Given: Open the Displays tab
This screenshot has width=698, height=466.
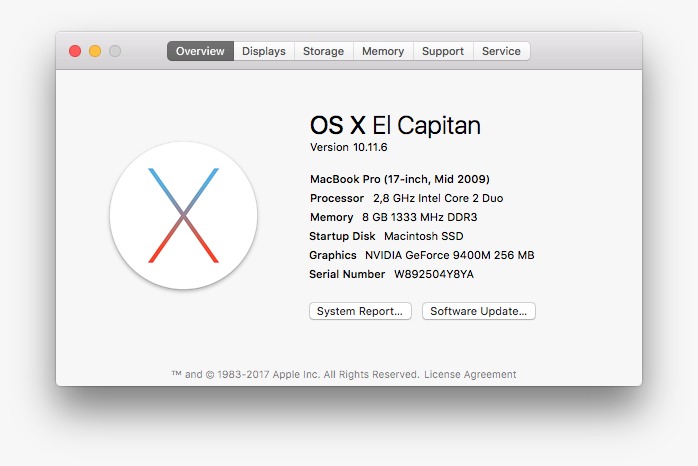Looking at the screenshot, I should click(264, 51).
